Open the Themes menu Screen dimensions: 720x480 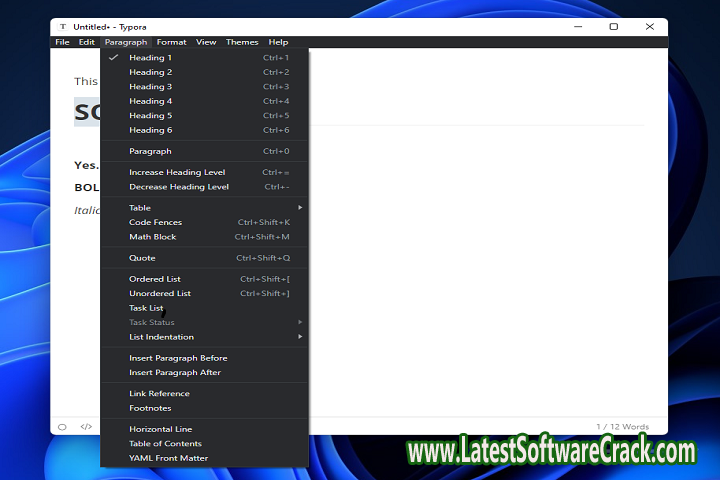click(x=242, y=42)
